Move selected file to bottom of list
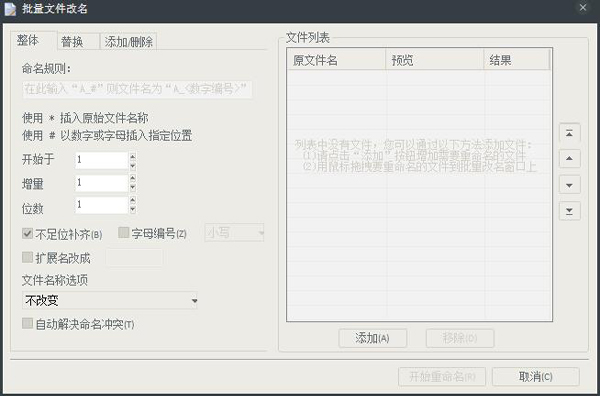600x396 pixels. point(569,211)
